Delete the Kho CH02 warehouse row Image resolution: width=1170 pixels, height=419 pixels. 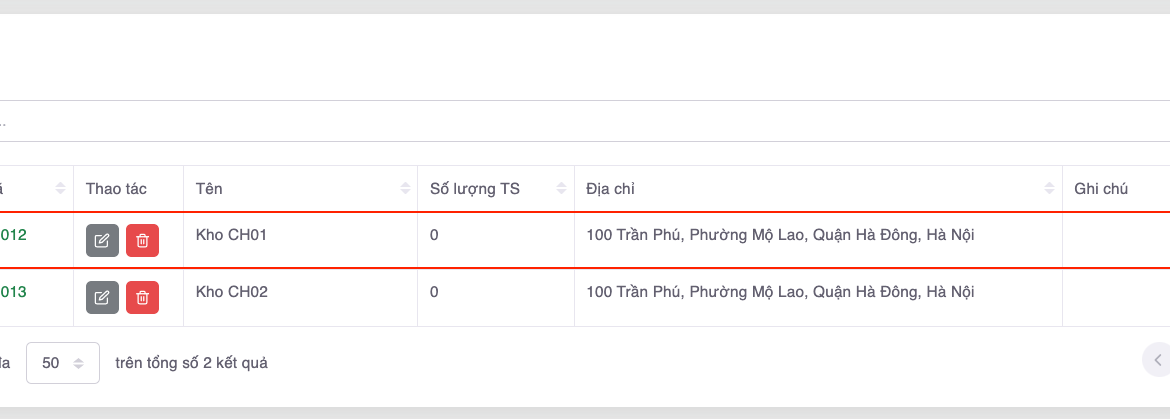142,297
